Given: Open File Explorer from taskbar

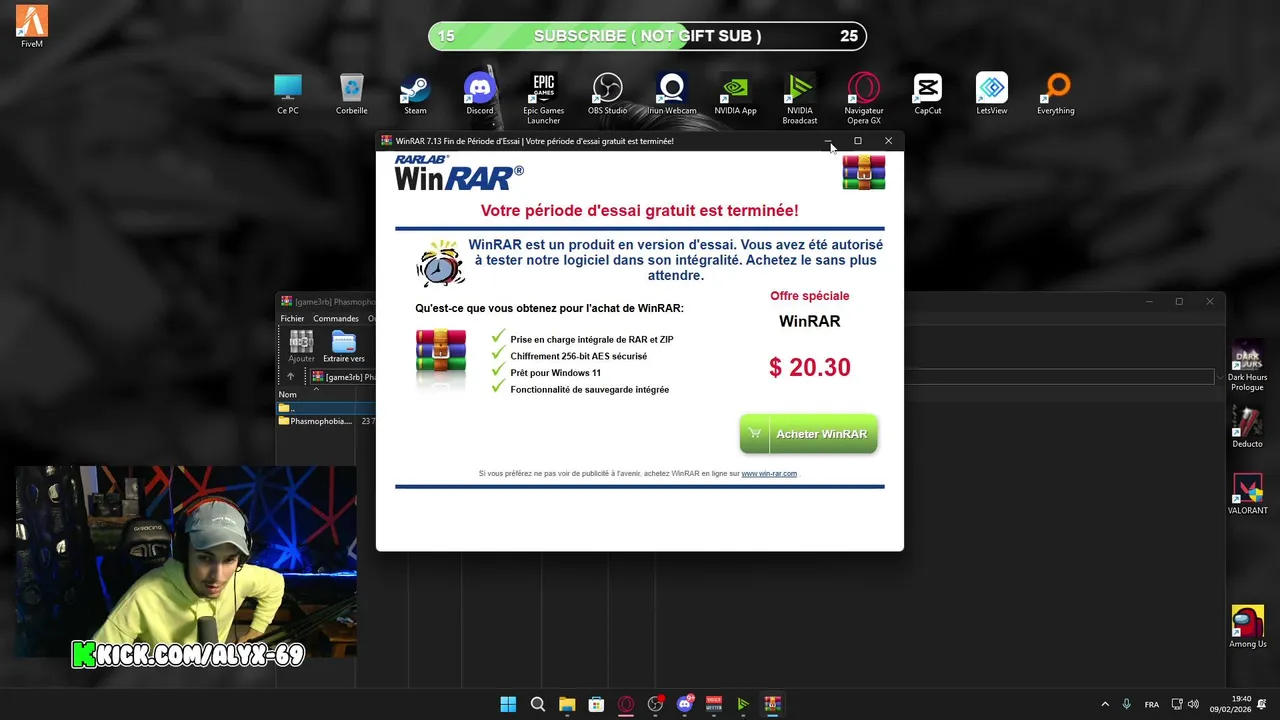Looking at the screenshot, I should point(567,704).
